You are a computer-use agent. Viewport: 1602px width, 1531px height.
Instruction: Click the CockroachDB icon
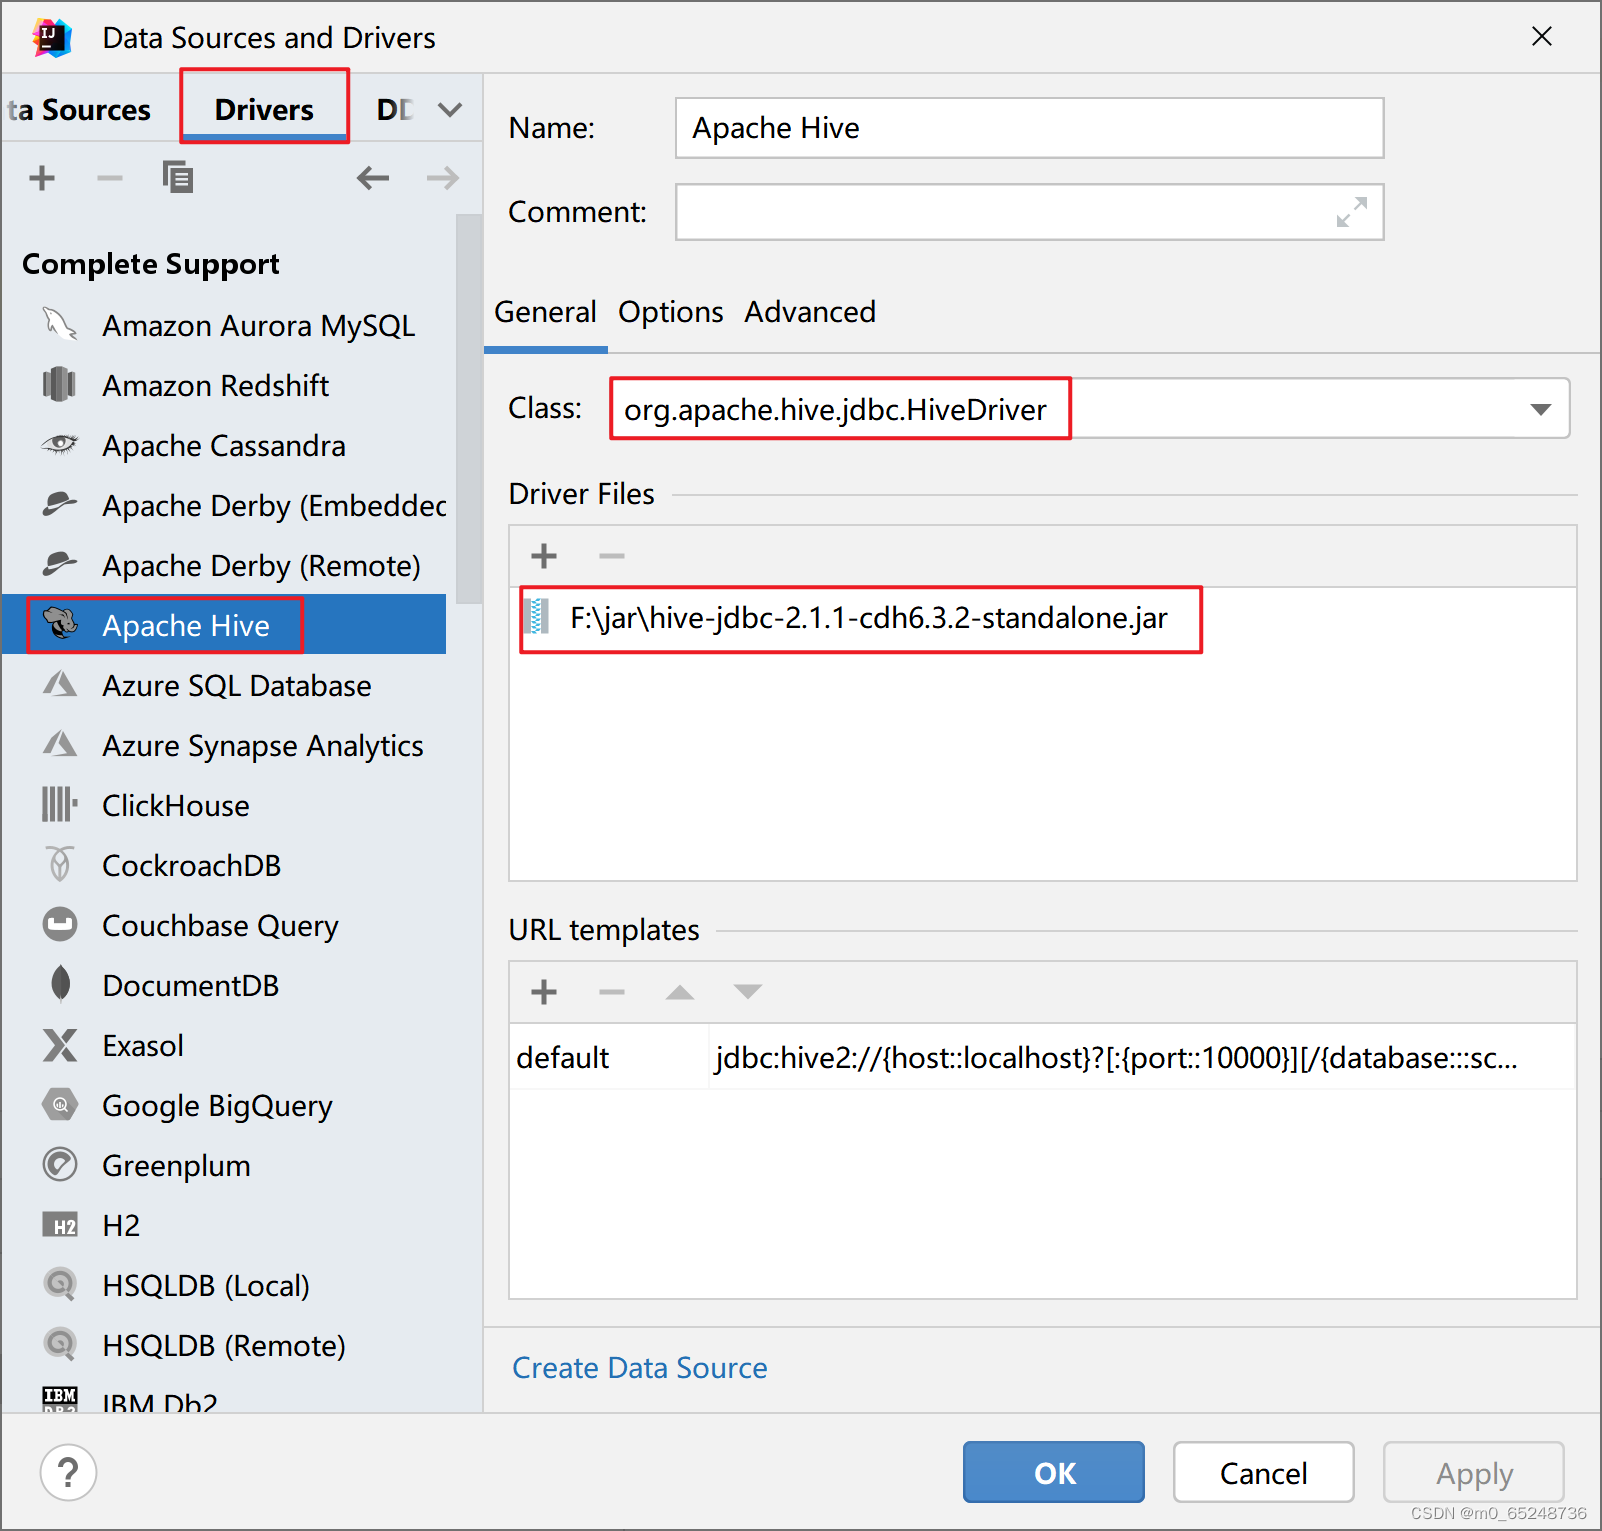pyautogui.click(x=60, y=864)
